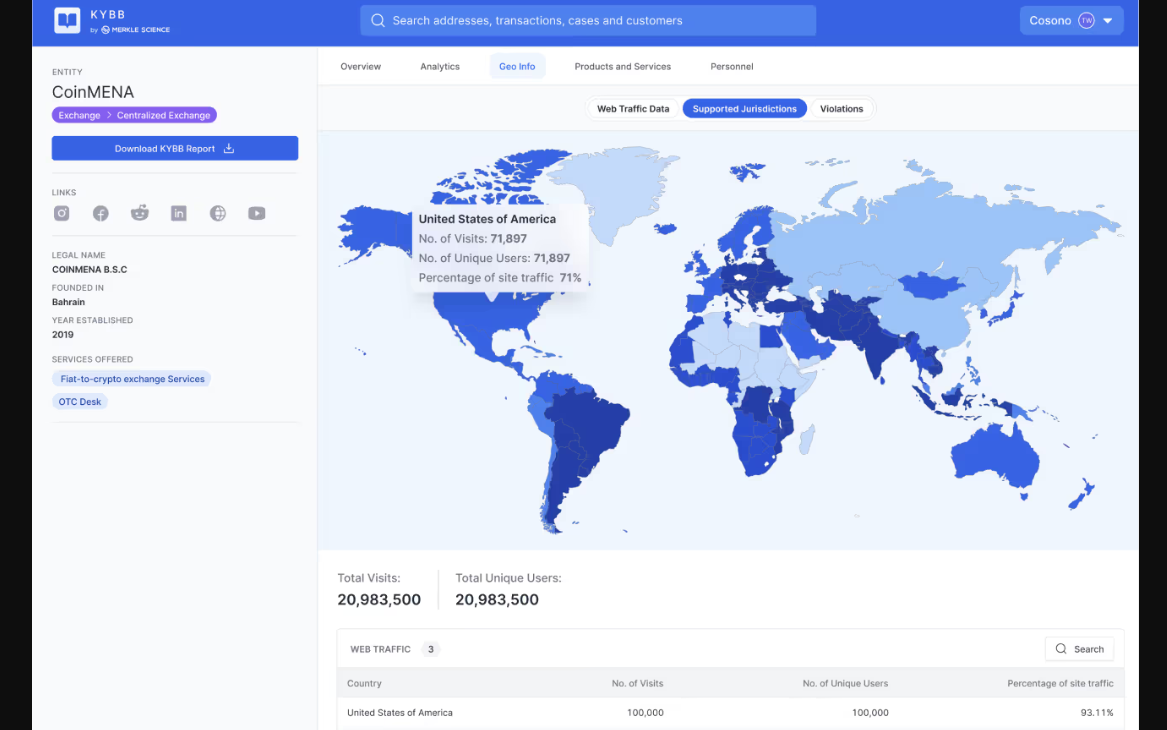Open CoinMENA's YouTube link icon
1167x730 pixels.
[257, 214]
